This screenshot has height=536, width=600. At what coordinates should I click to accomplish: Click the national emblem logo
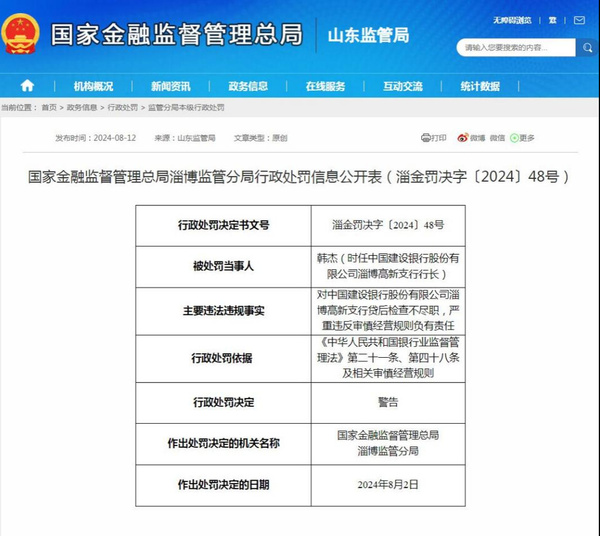click(21, 34)
